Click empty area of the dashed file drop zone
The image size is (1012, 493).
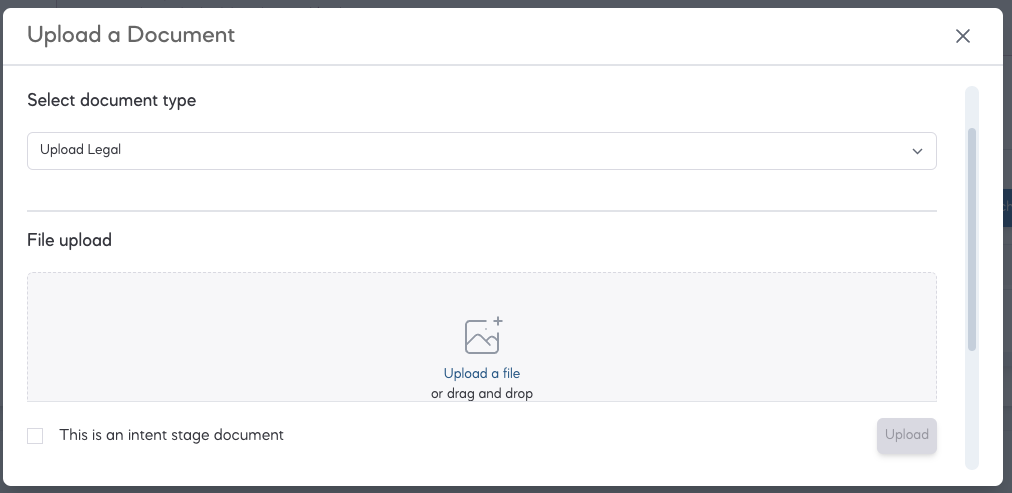pyautogui.click(x=194, y=336)
